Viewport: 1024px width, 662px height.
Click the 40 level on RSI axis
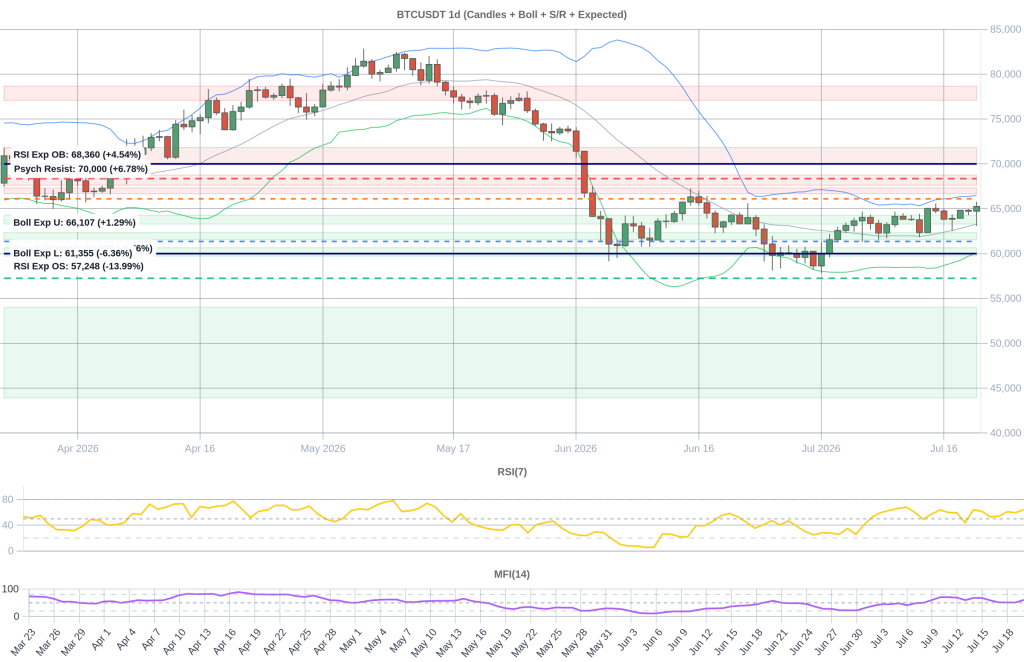click(x=8, y=526)
